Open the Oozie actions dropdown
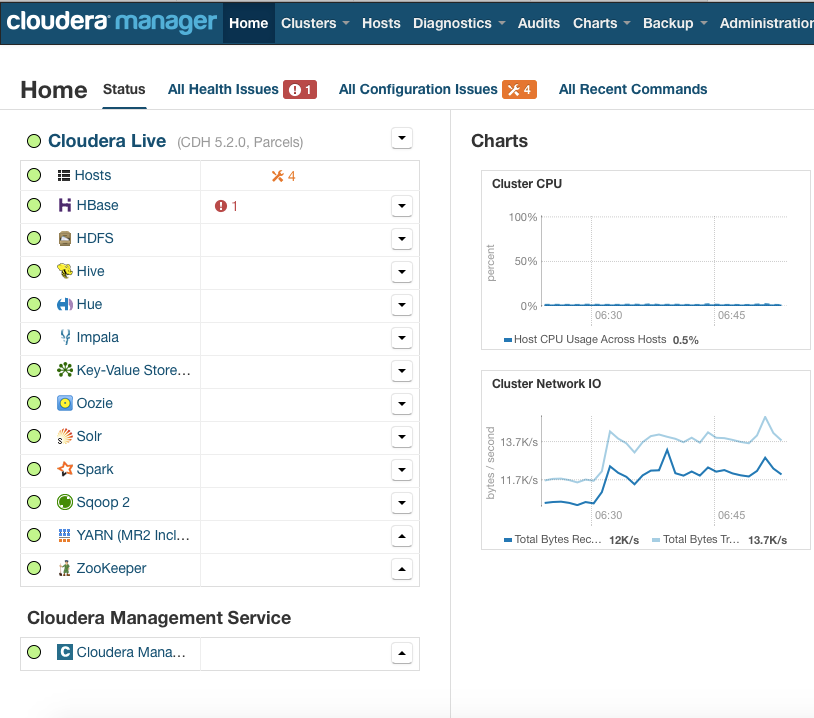814x718 pixels. pos(402,403)
